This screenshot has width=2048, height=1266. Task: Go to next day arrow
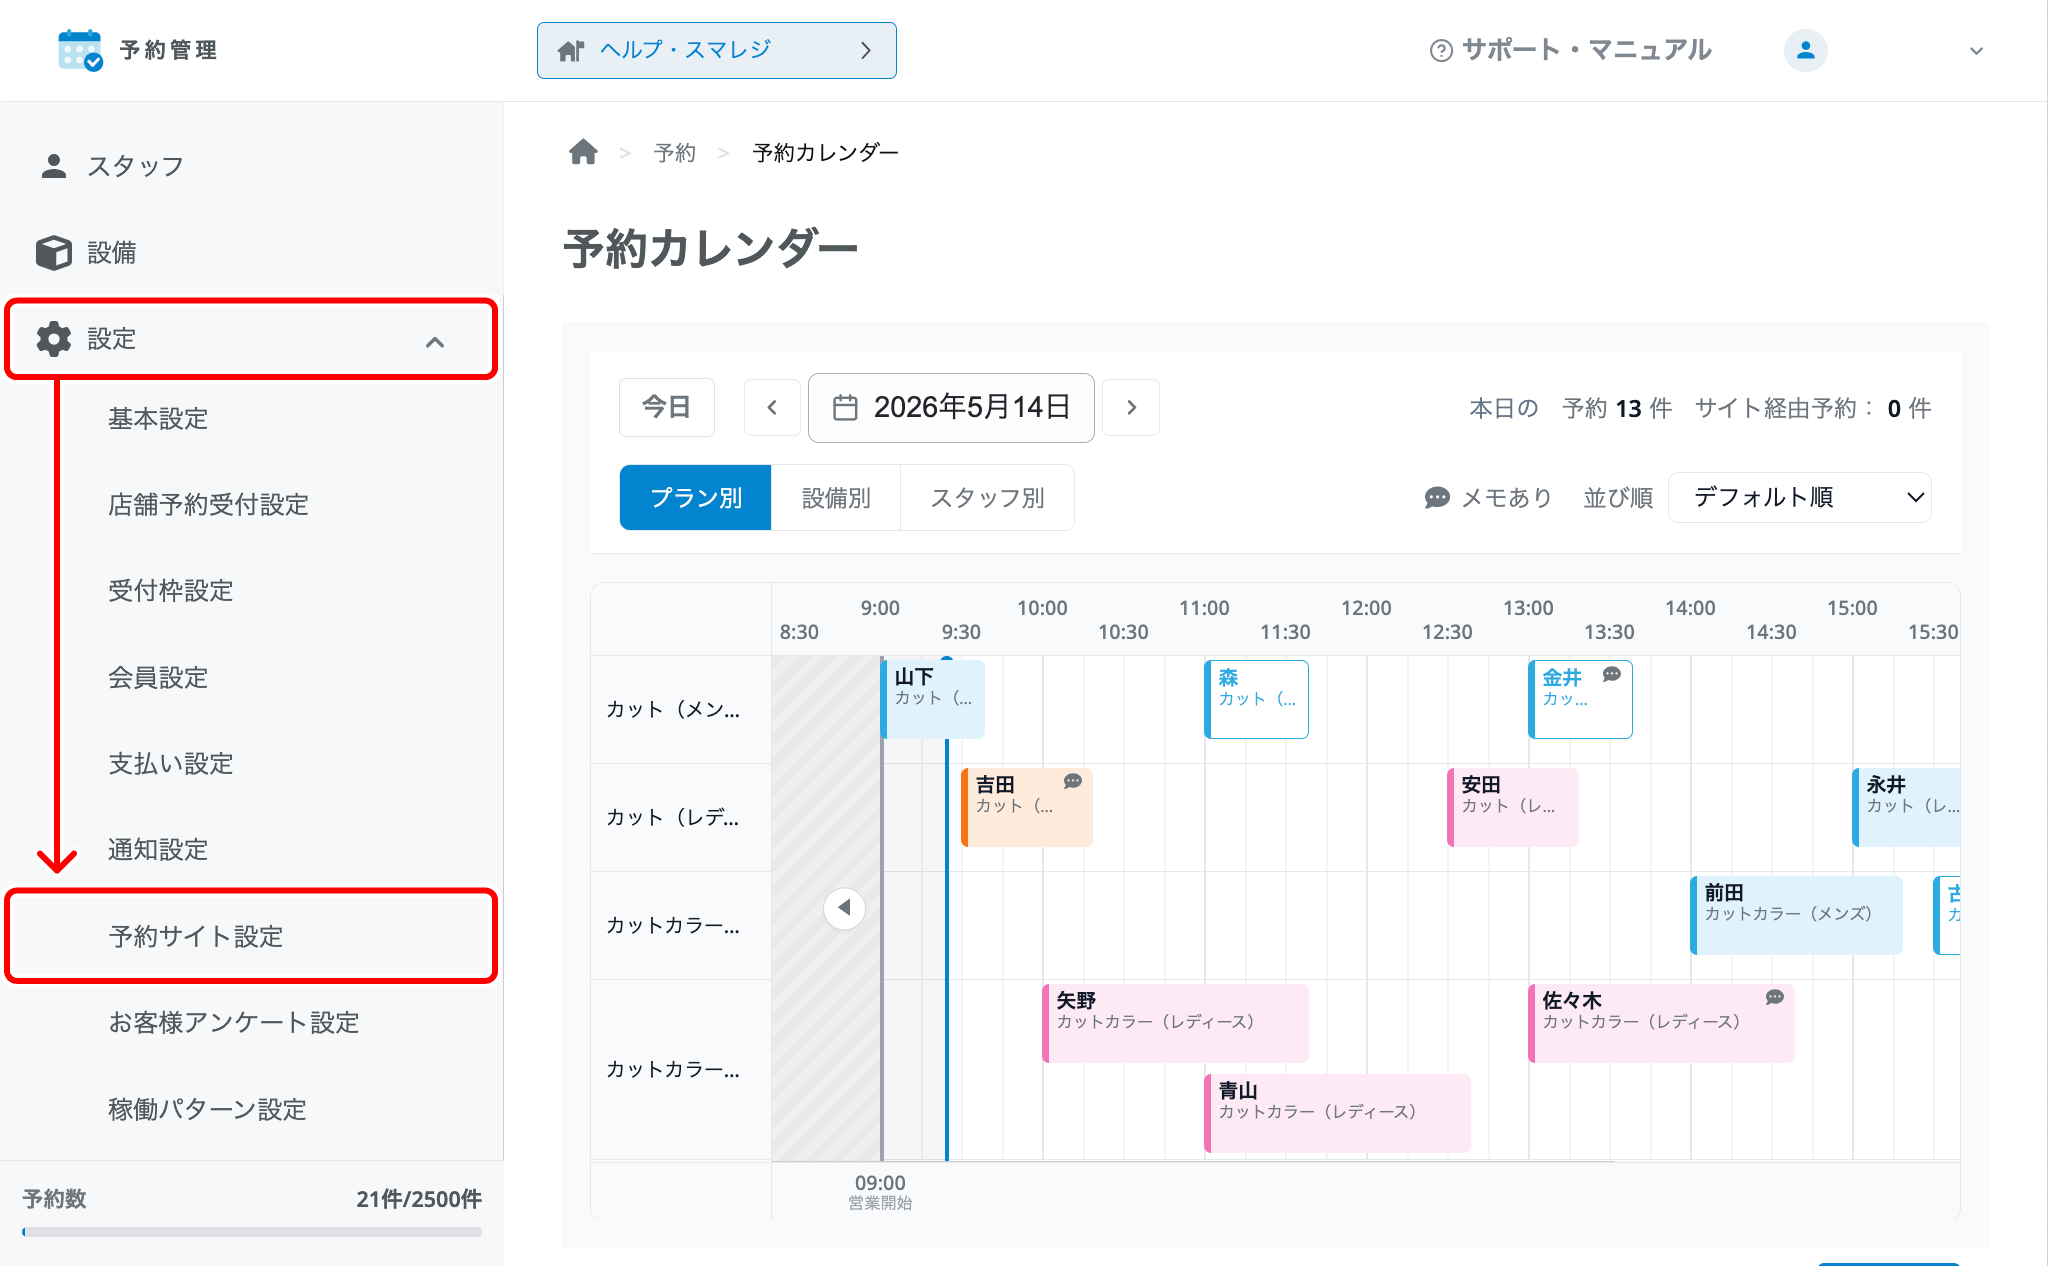pos(1131,407)
